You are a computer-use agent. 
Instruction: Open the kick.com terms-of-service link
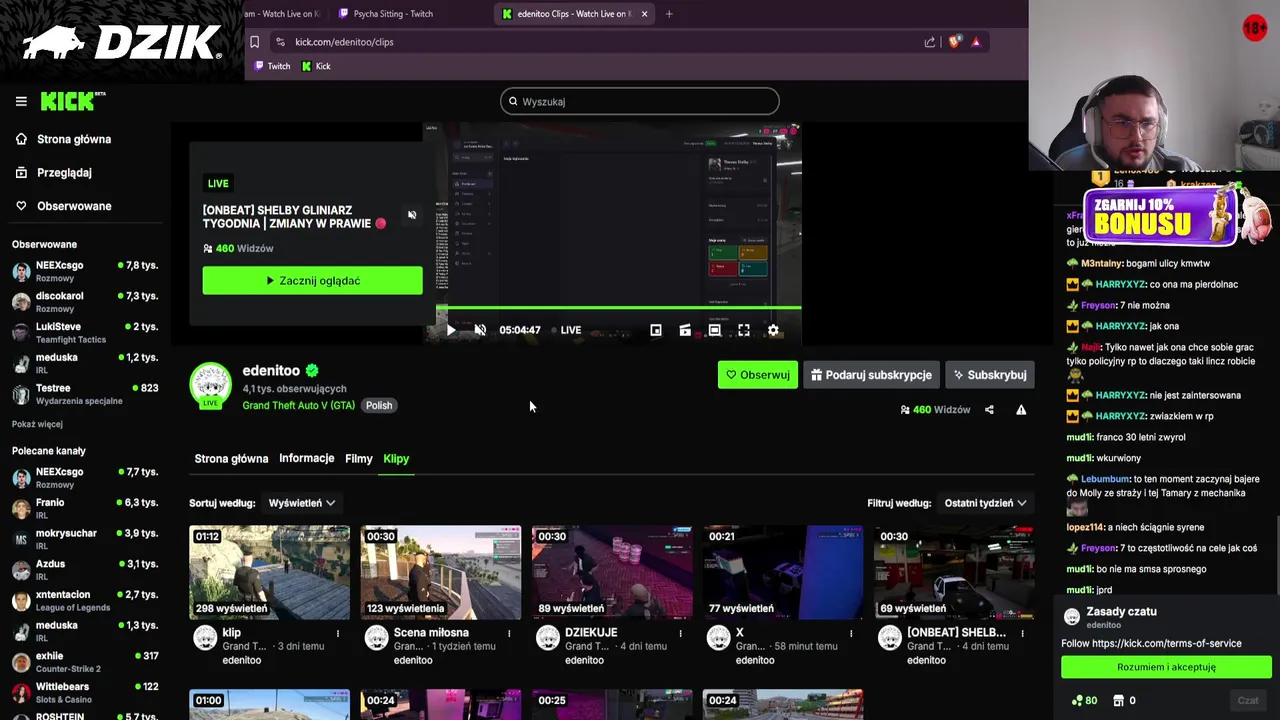pos(1167,643)
